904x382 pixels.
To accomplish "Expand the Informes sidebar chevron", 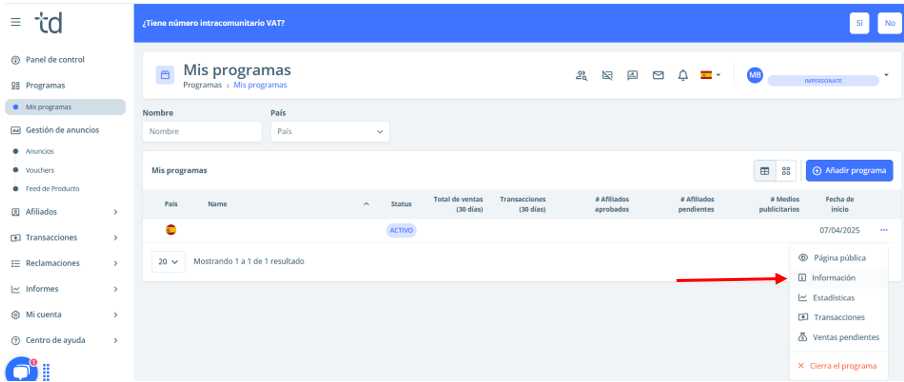I will coord(115,289).
